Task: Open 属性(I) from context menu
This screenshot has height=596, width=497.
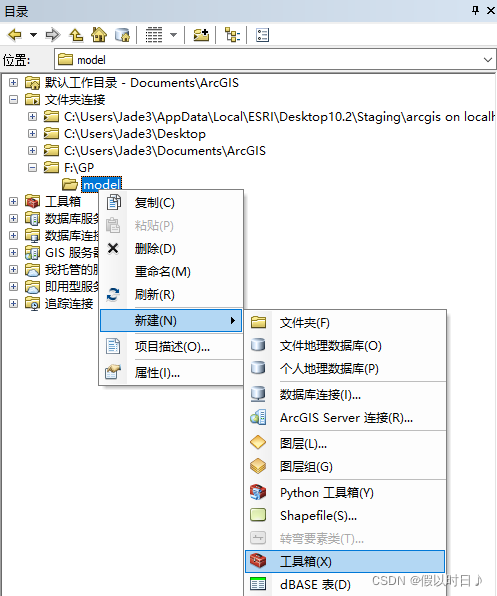Action: coord(171,373)
